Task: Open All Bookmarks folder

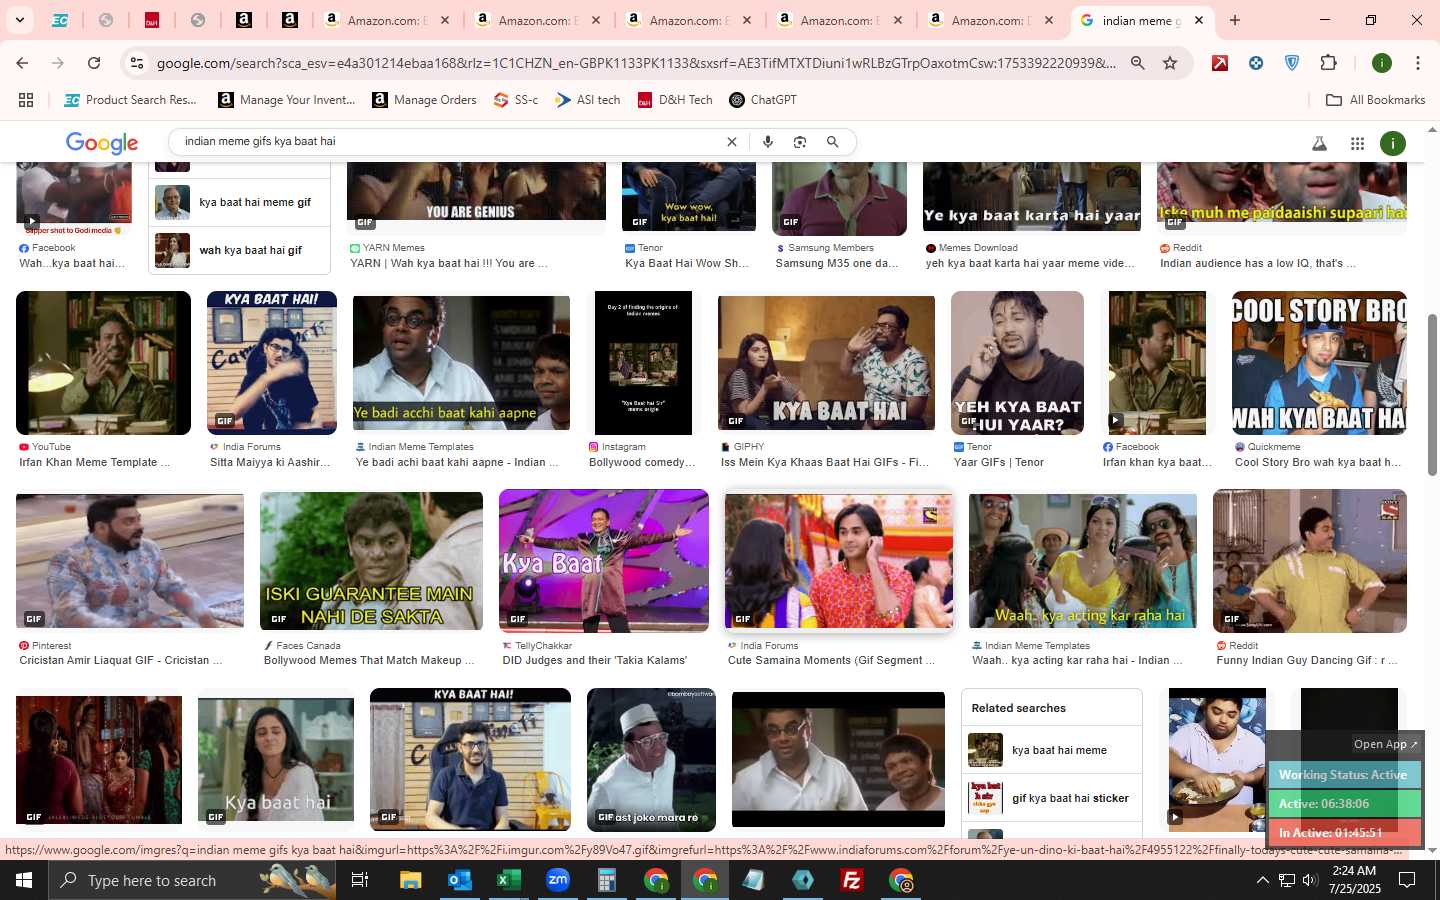Action: pyautogui.click(x=1375, y=100)
